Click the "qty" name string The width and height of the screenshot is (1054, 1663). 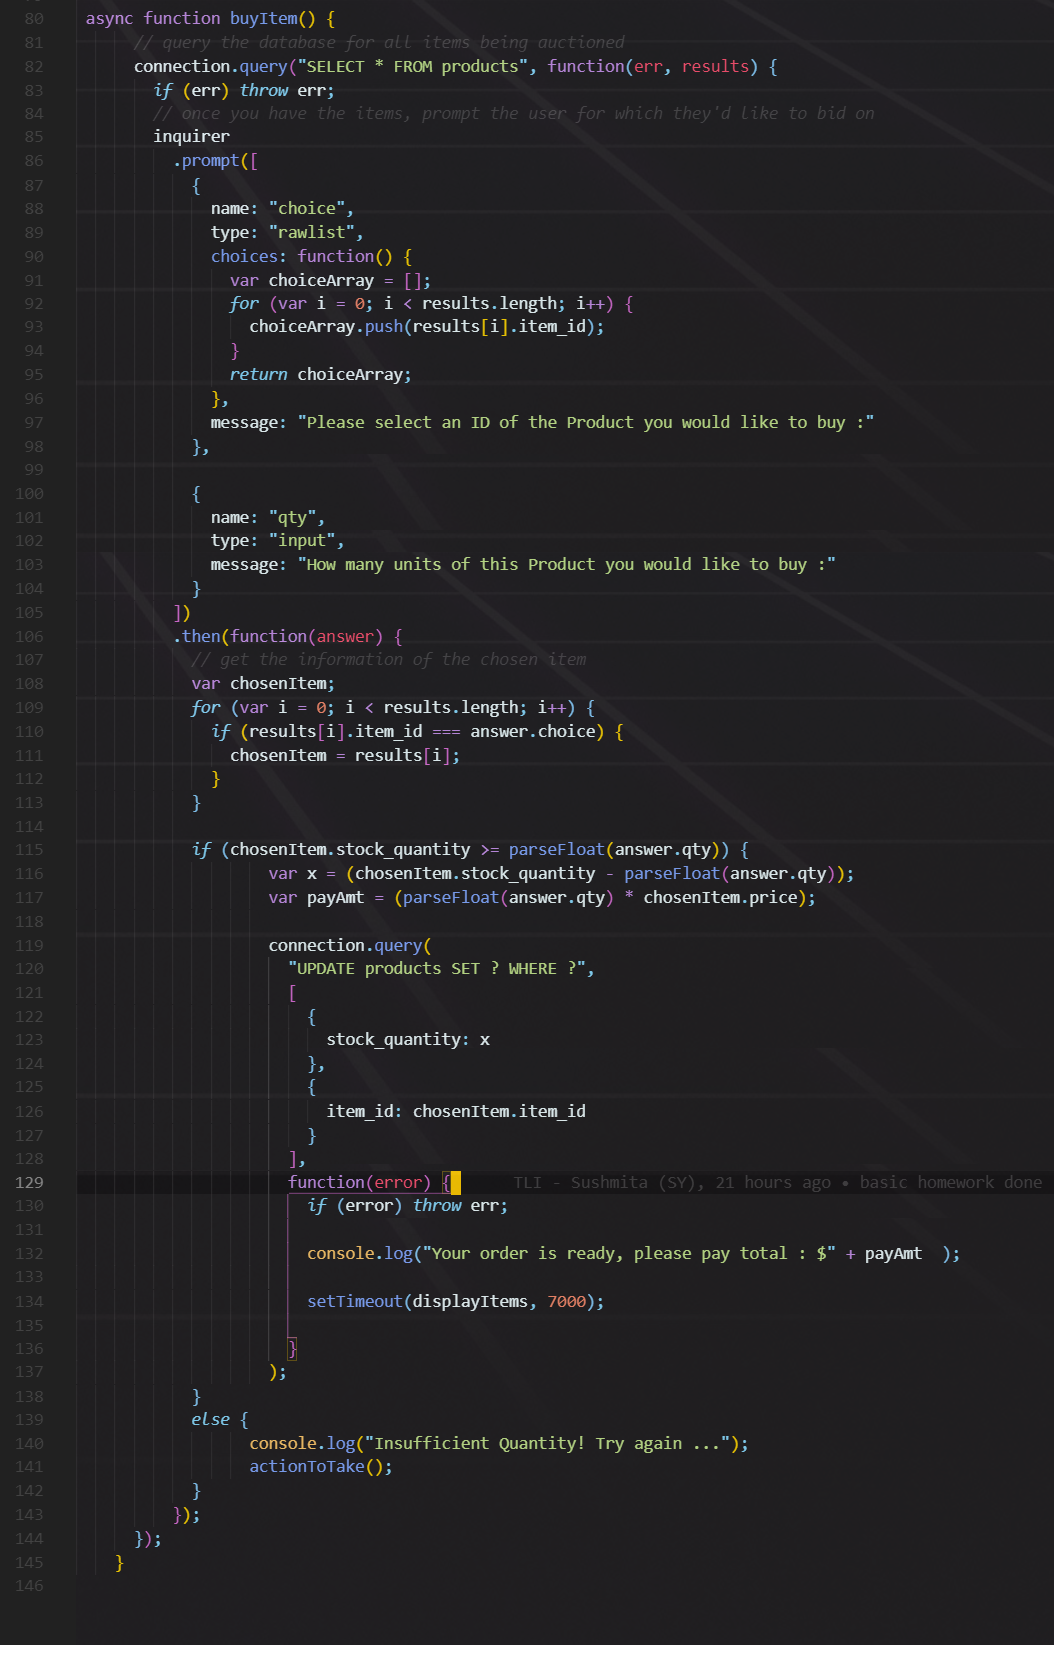[x=292, y=517]
